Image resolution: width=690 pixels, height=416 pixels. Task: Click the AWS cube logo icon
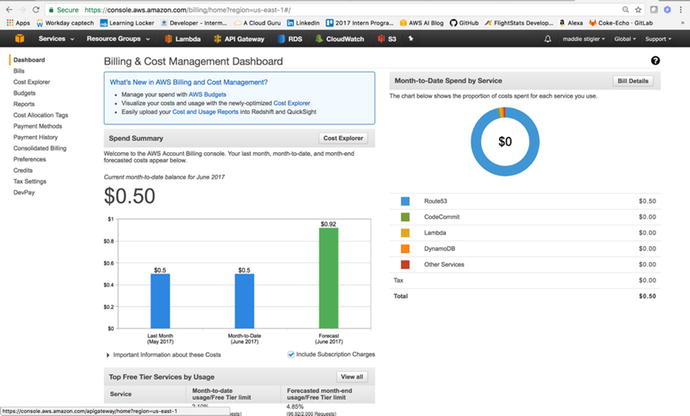tap(18, 39)
